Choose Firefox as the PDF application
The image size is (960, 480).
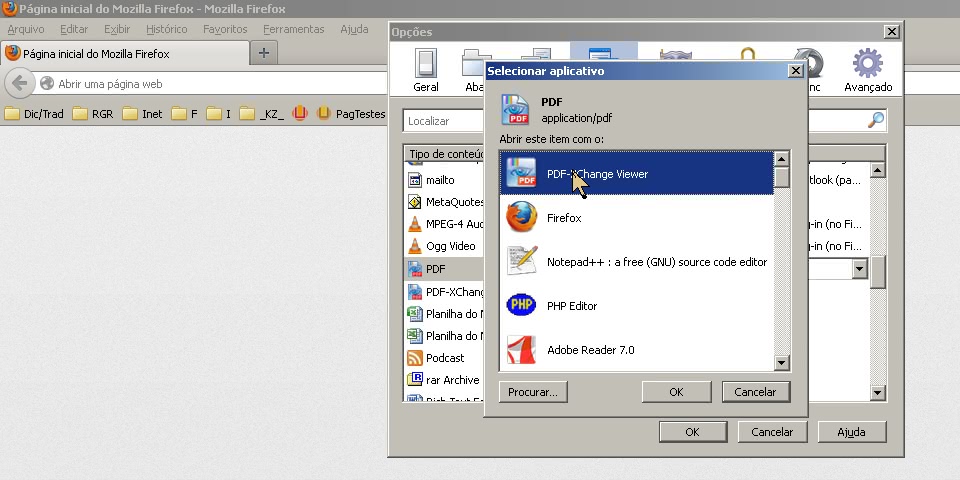[x=564, y=218]
